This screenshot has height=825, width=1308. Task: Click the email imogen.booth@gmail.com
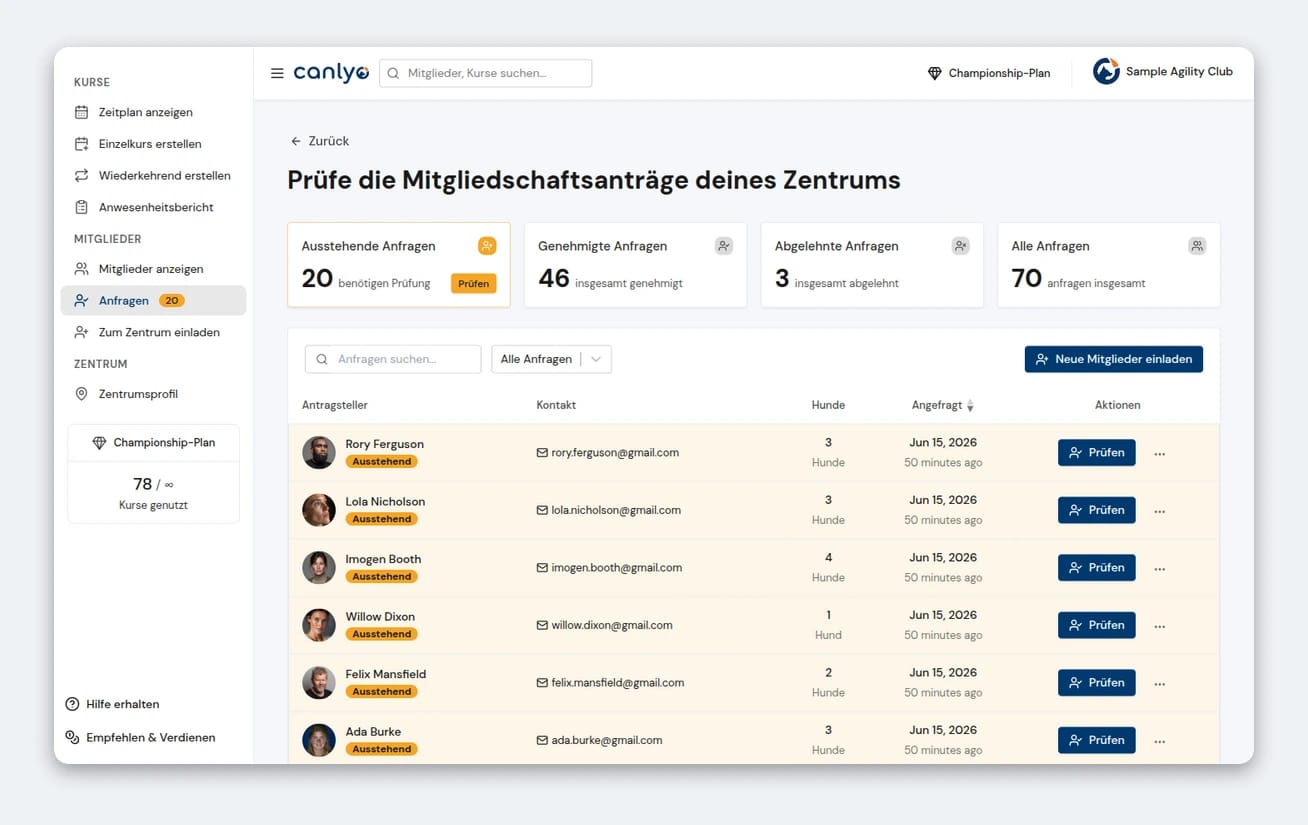[617, 567]
